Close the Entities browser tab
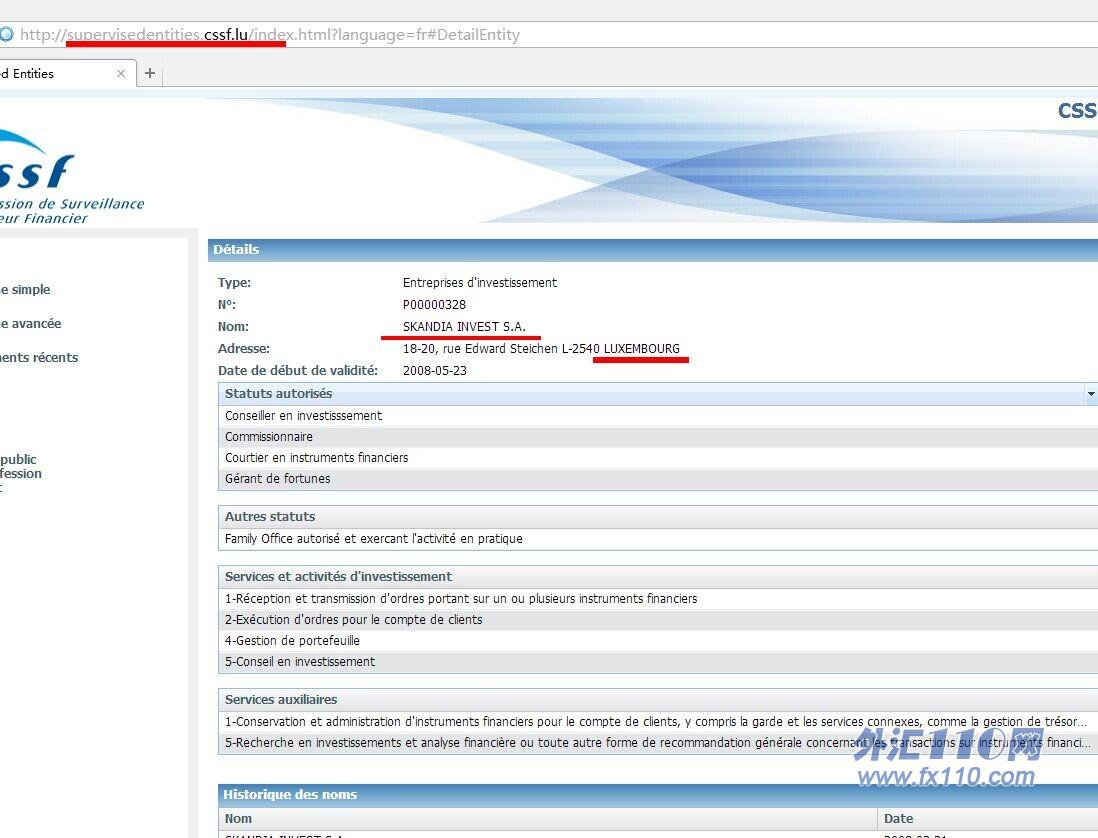 click(121, 74)
